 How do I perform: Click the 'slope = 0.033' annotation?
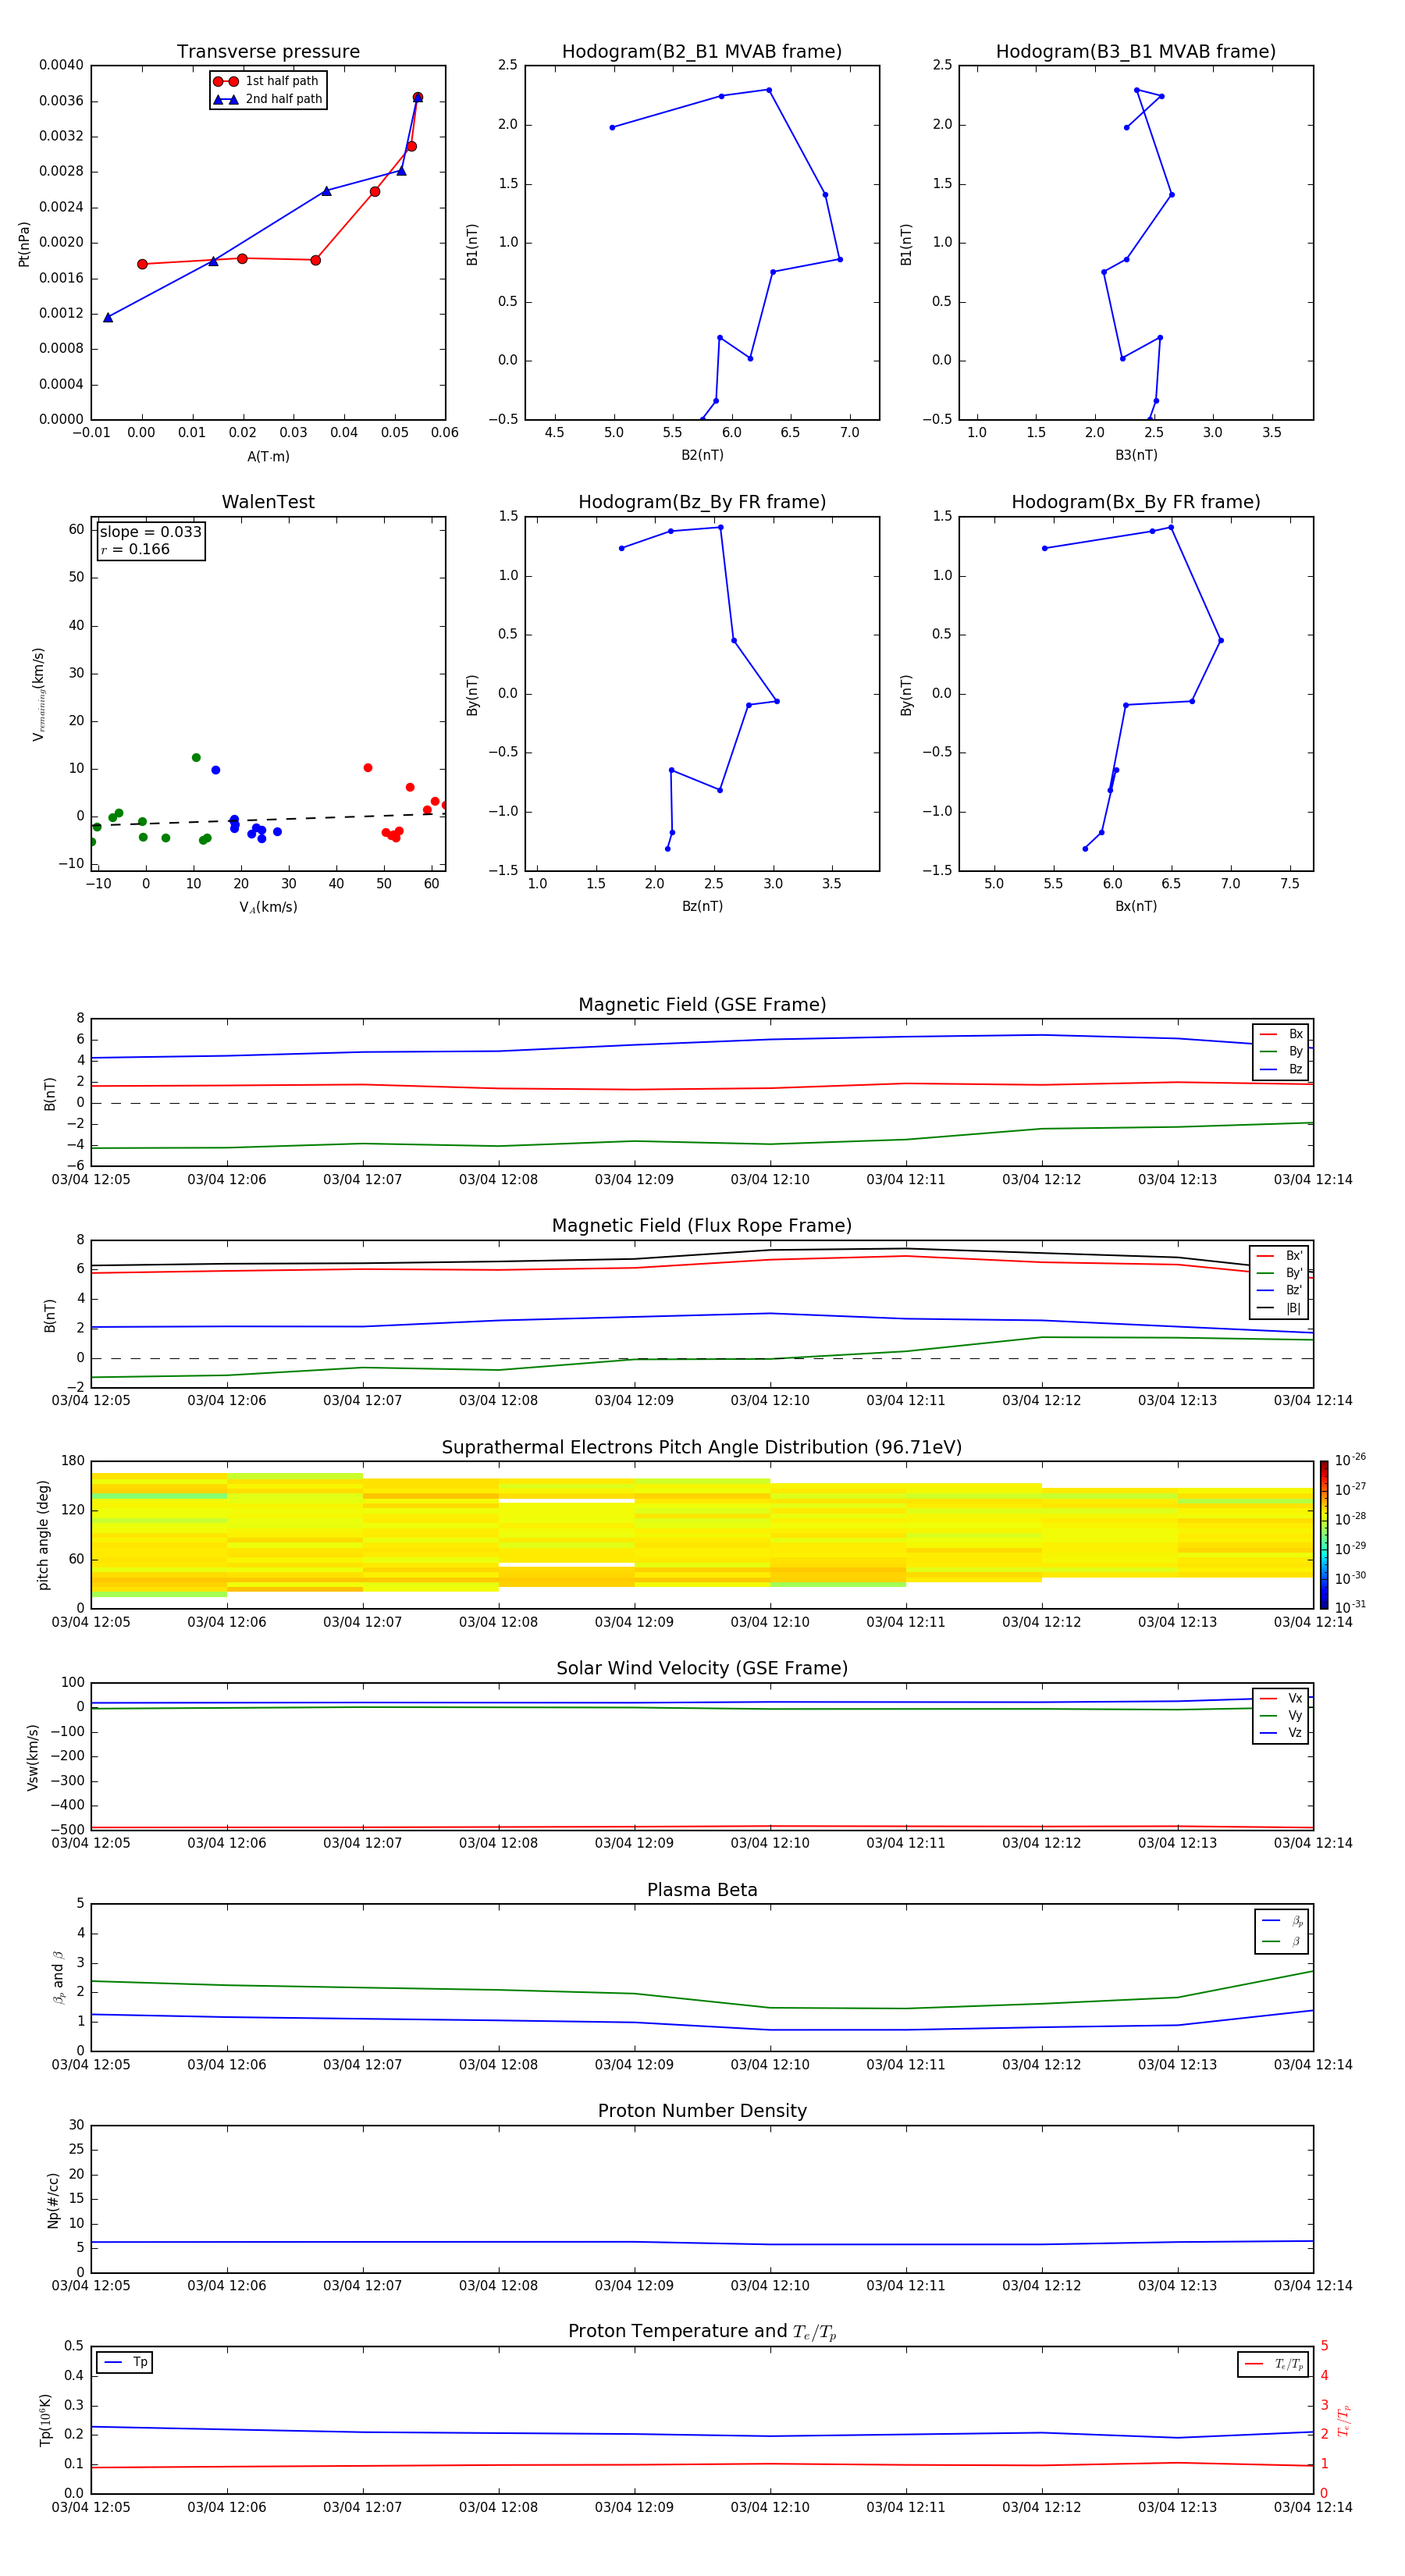click(150, 532)
